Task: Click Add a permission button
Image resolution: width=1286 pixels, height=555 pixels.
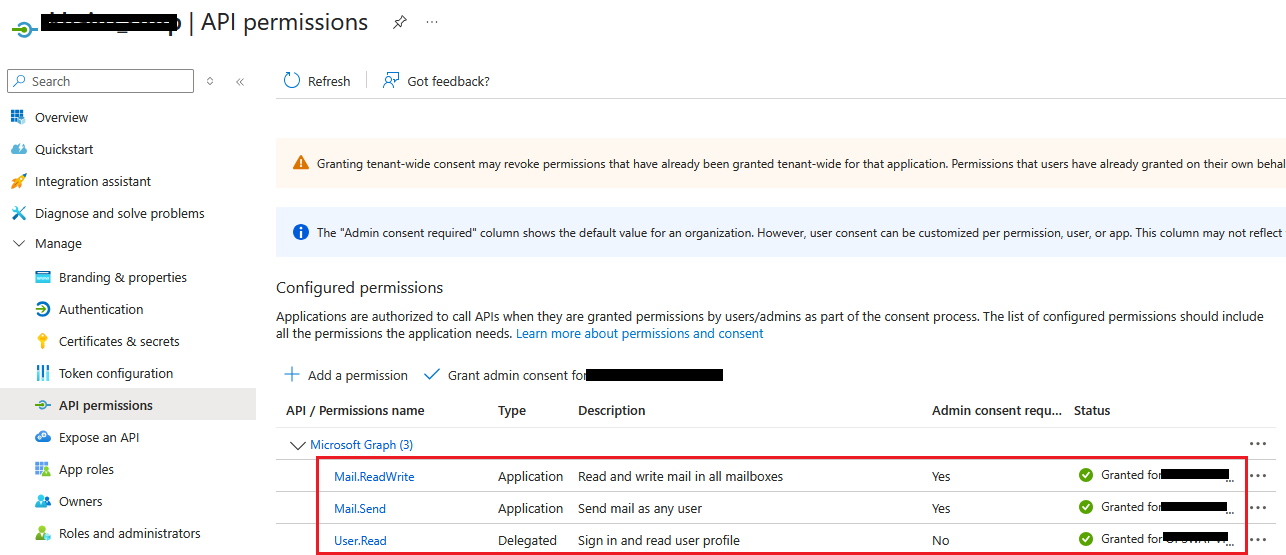Action: [x=346, y=375]
